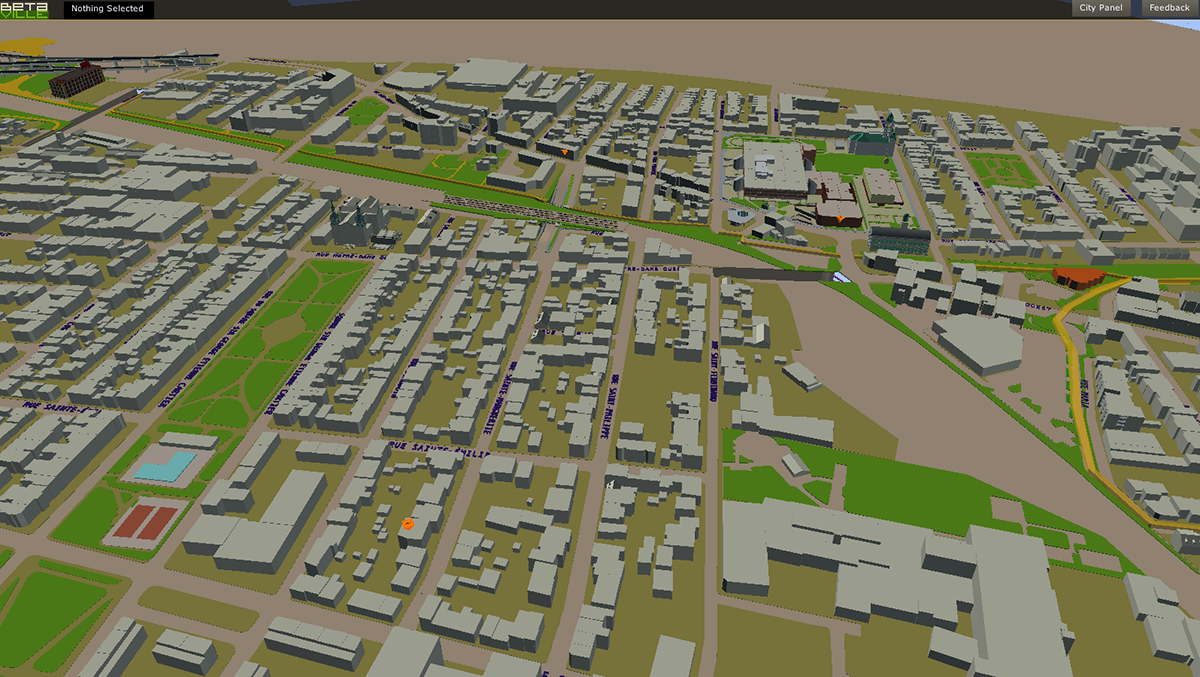Open the City Panel

(x=1101, y=8)
